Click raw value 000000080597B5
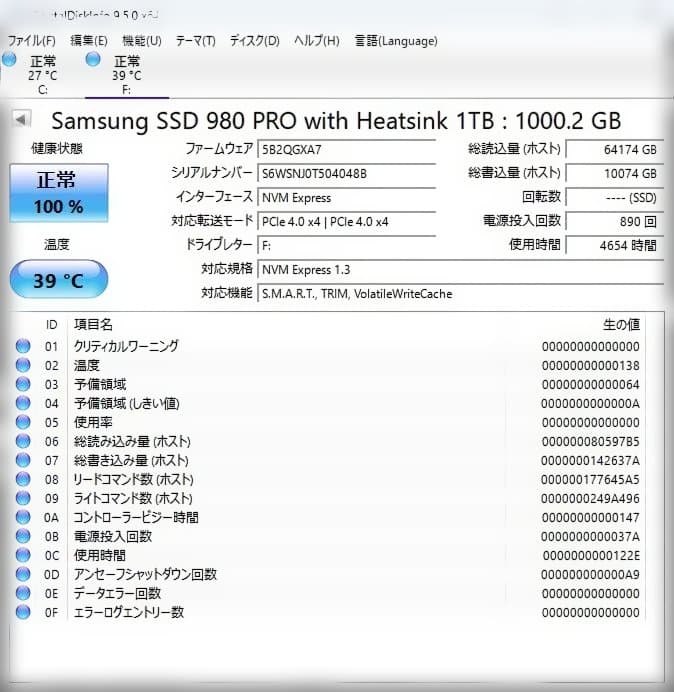The width and height of the screenshot is (674, 692). click(x=591, y=441)
